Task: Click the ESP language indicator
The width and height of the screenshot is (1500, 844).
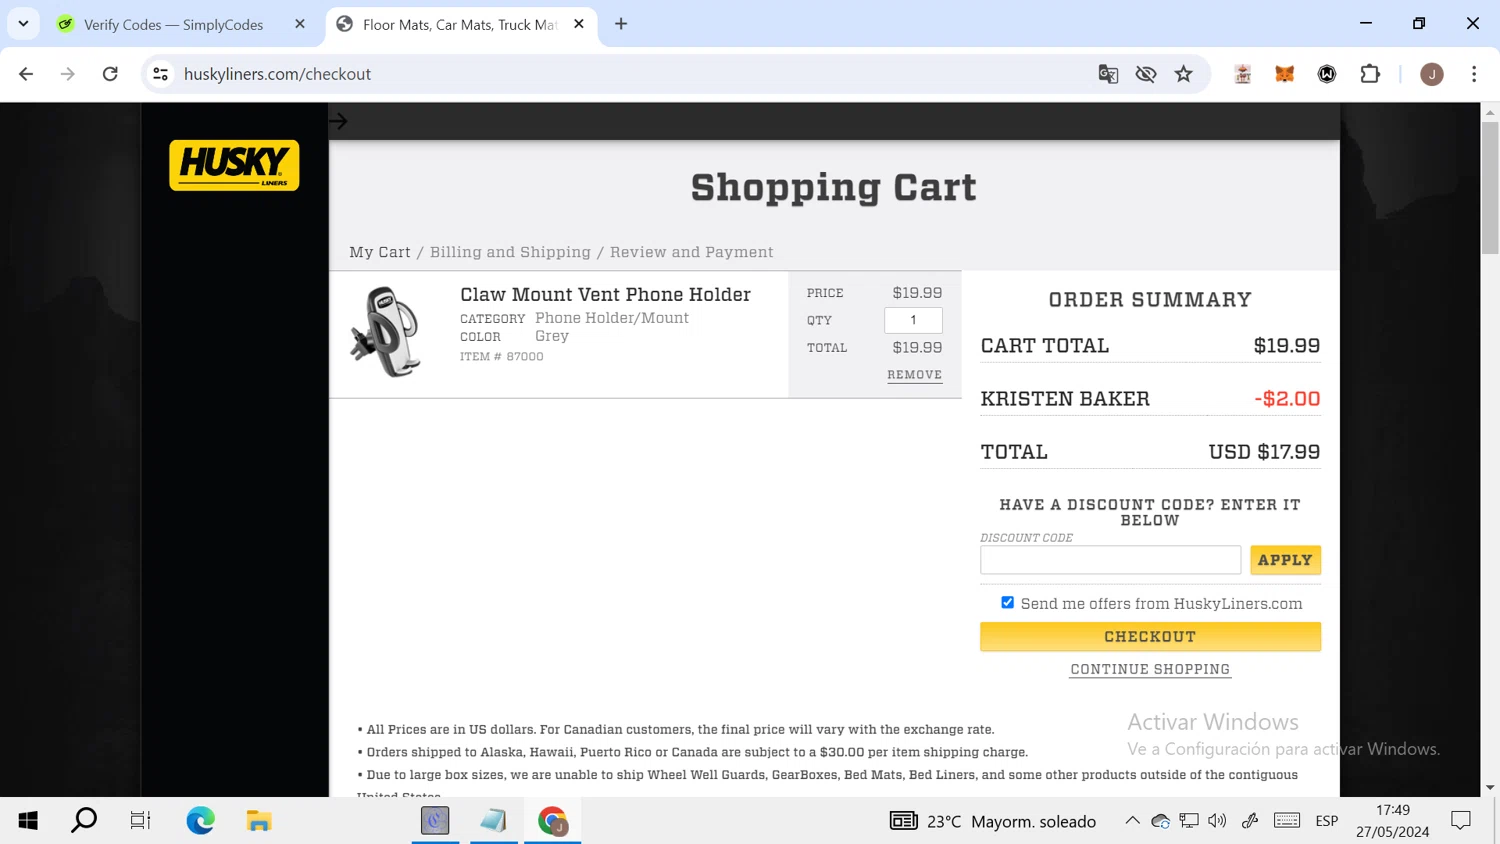Action: 1327,821
